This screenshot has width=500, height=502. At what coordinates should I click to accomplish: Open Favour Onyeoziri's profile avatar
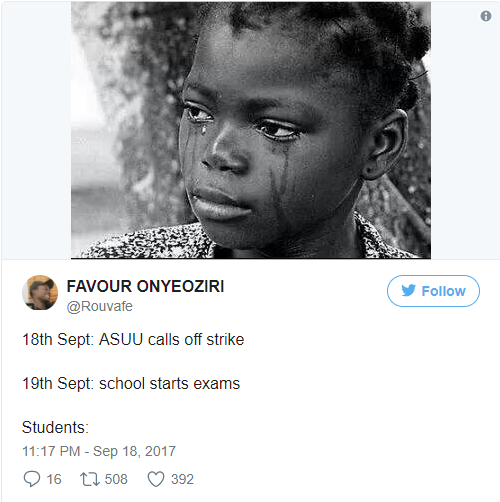pos(40,292)
